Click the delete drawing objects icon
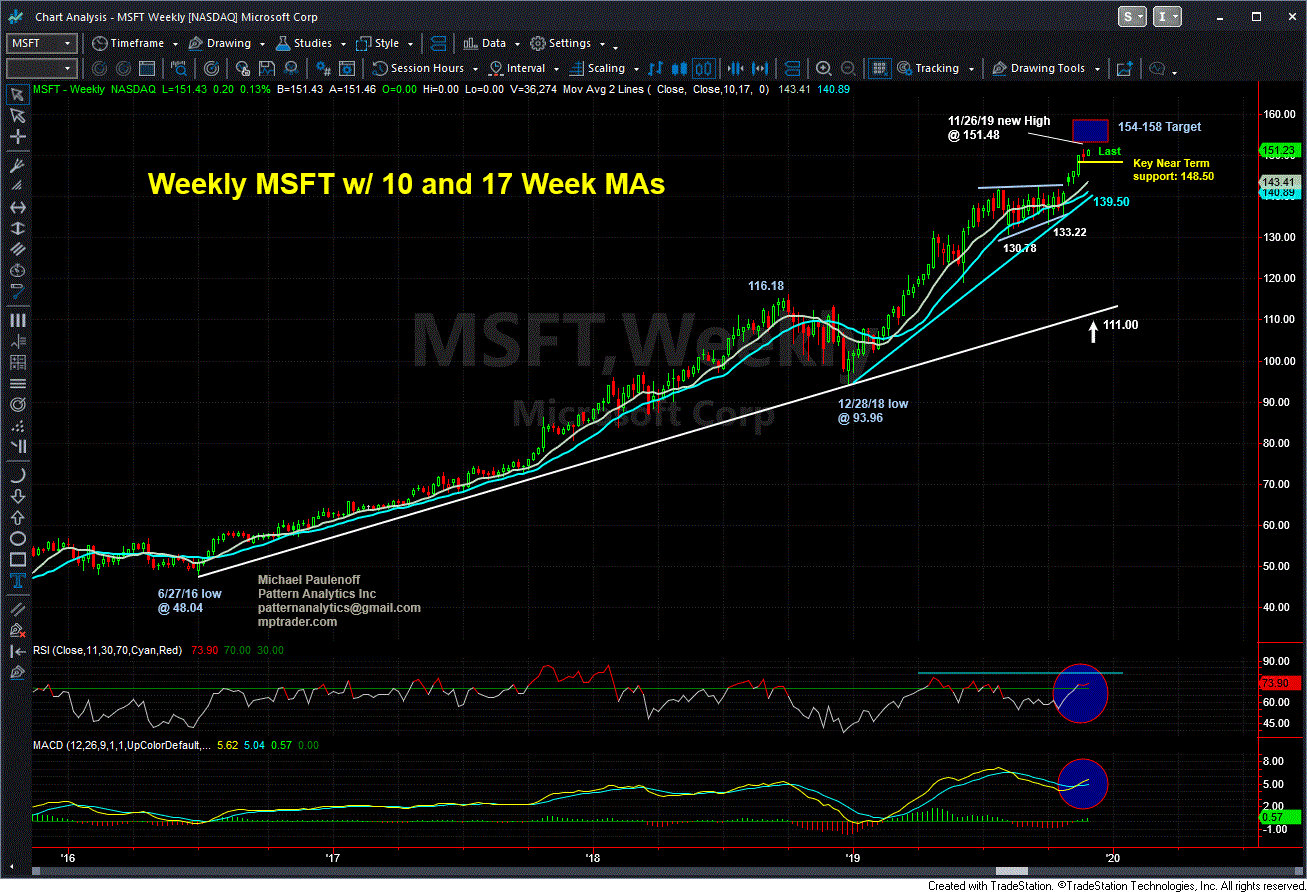The height and width of the screenshot is (892, 1307). tap(16, 631)
